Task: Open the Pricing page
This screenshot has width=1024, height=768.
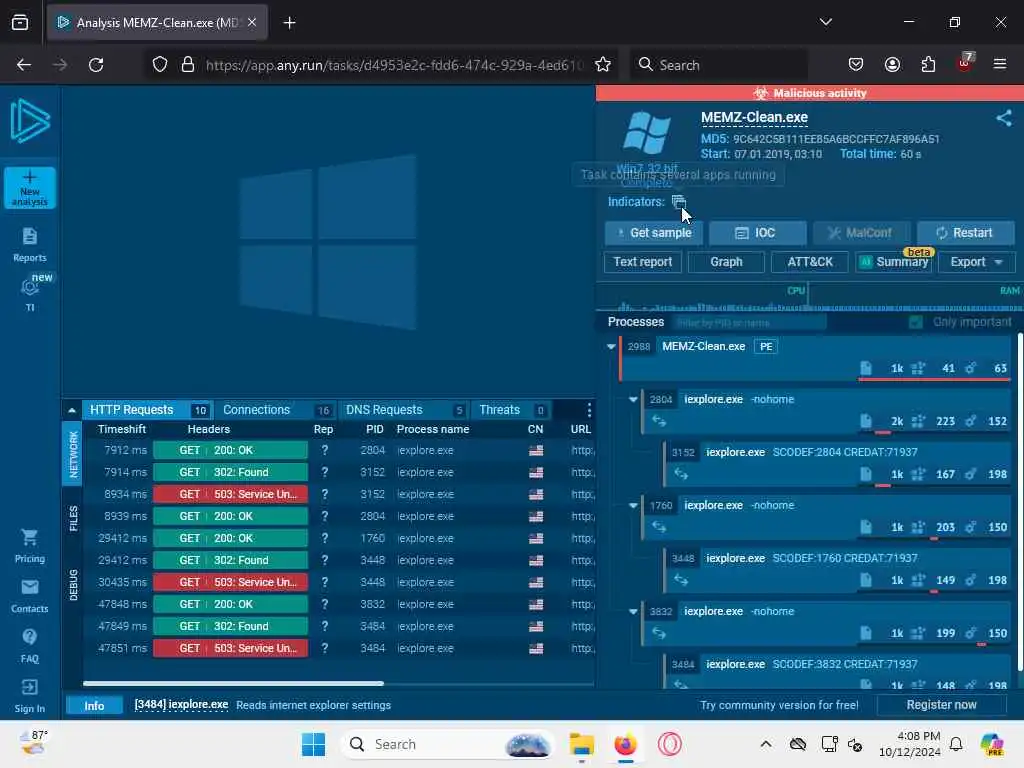Action: pos(29,546)
